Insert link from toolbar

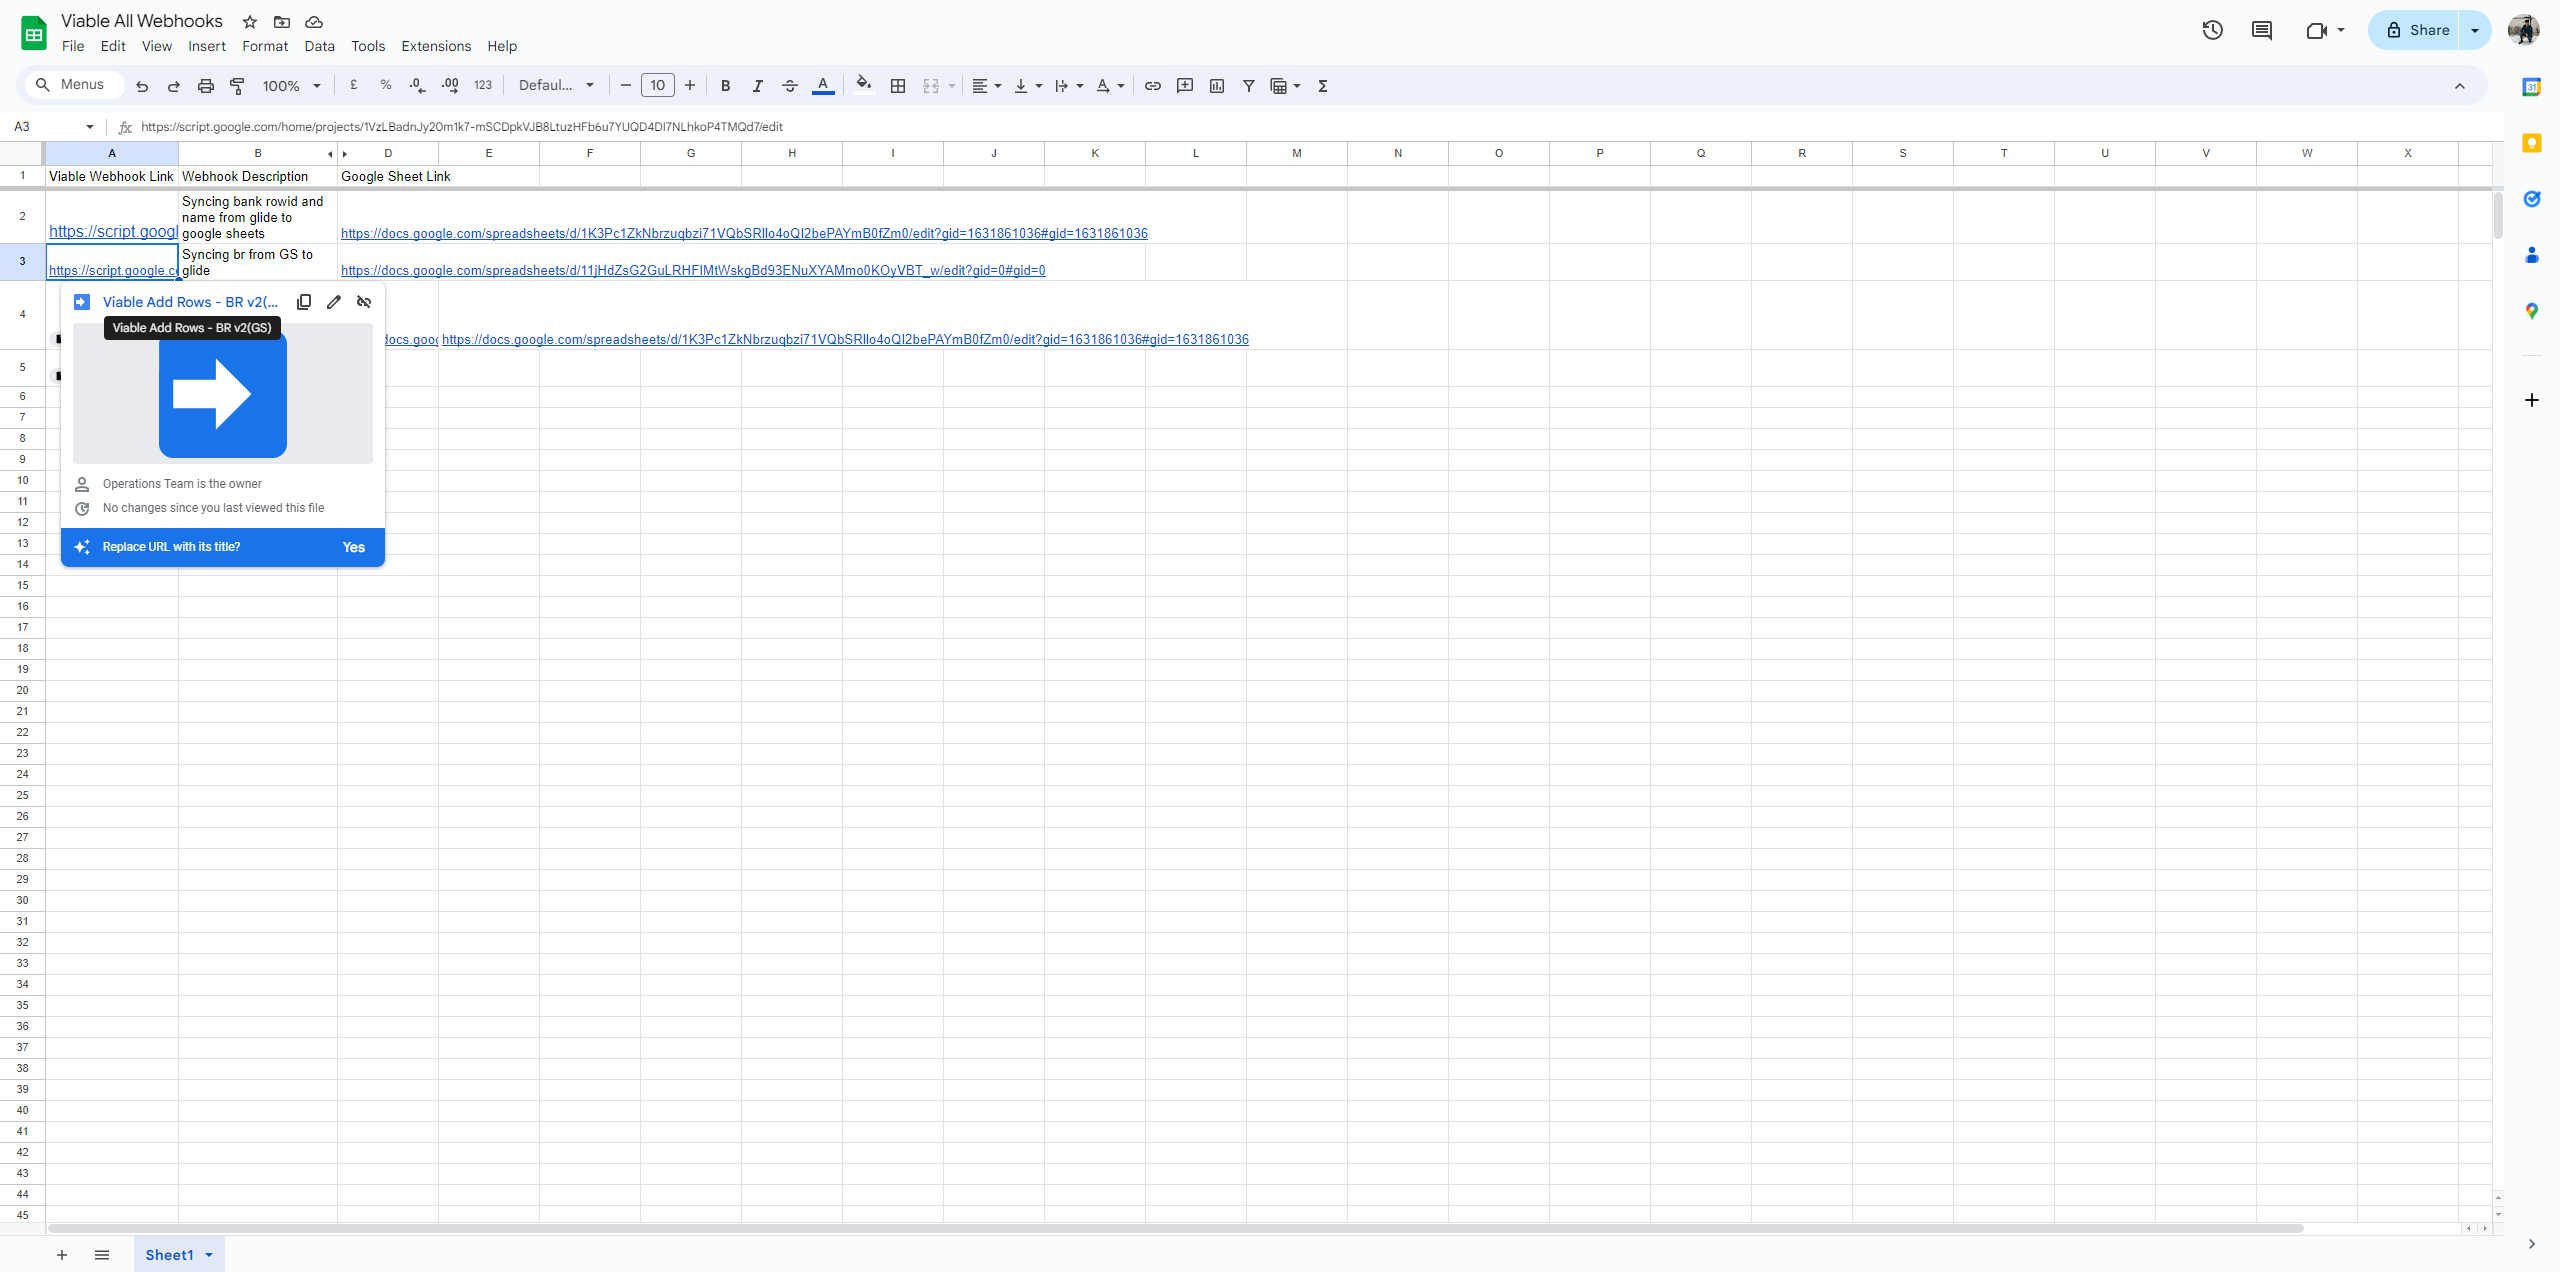click(1153, 86)
